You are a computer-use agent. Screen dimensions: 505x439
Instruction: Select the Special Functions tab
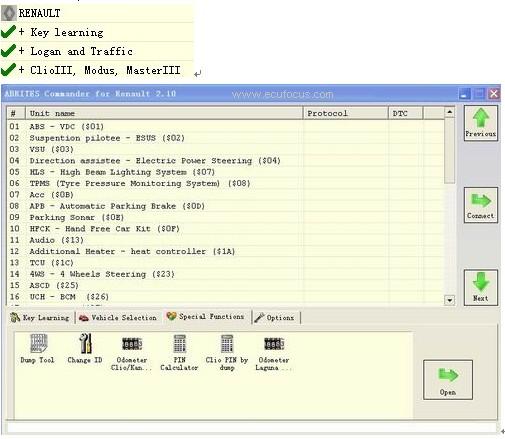click(x=206, y=316)
